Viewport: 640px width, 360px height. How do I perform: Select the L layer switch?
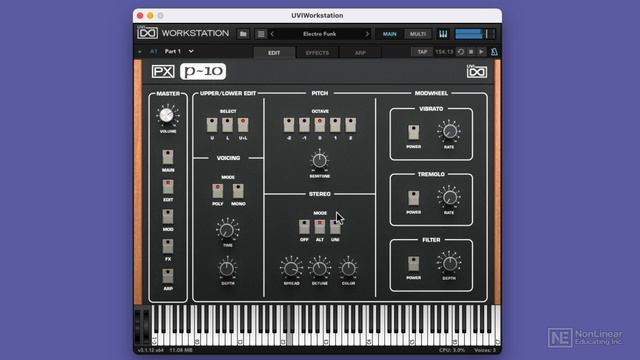point(227,125)
